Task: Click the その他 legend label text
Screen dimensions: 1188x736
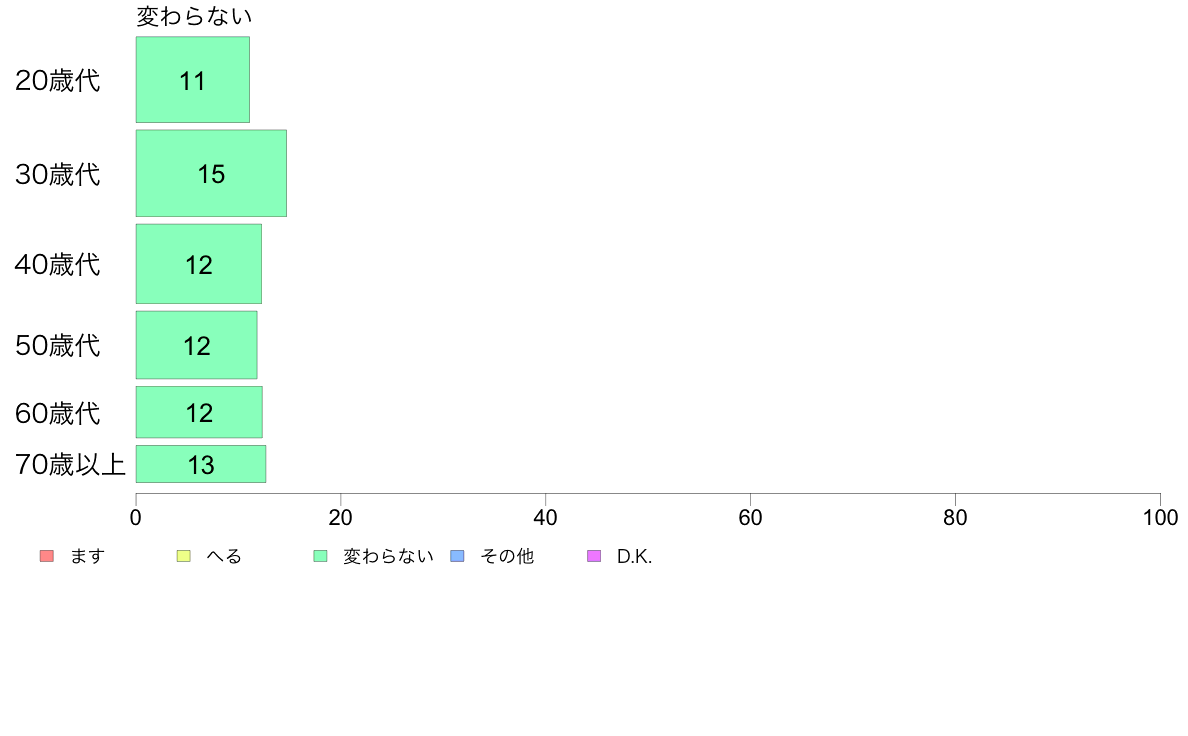Action: [x=507, y=556]
